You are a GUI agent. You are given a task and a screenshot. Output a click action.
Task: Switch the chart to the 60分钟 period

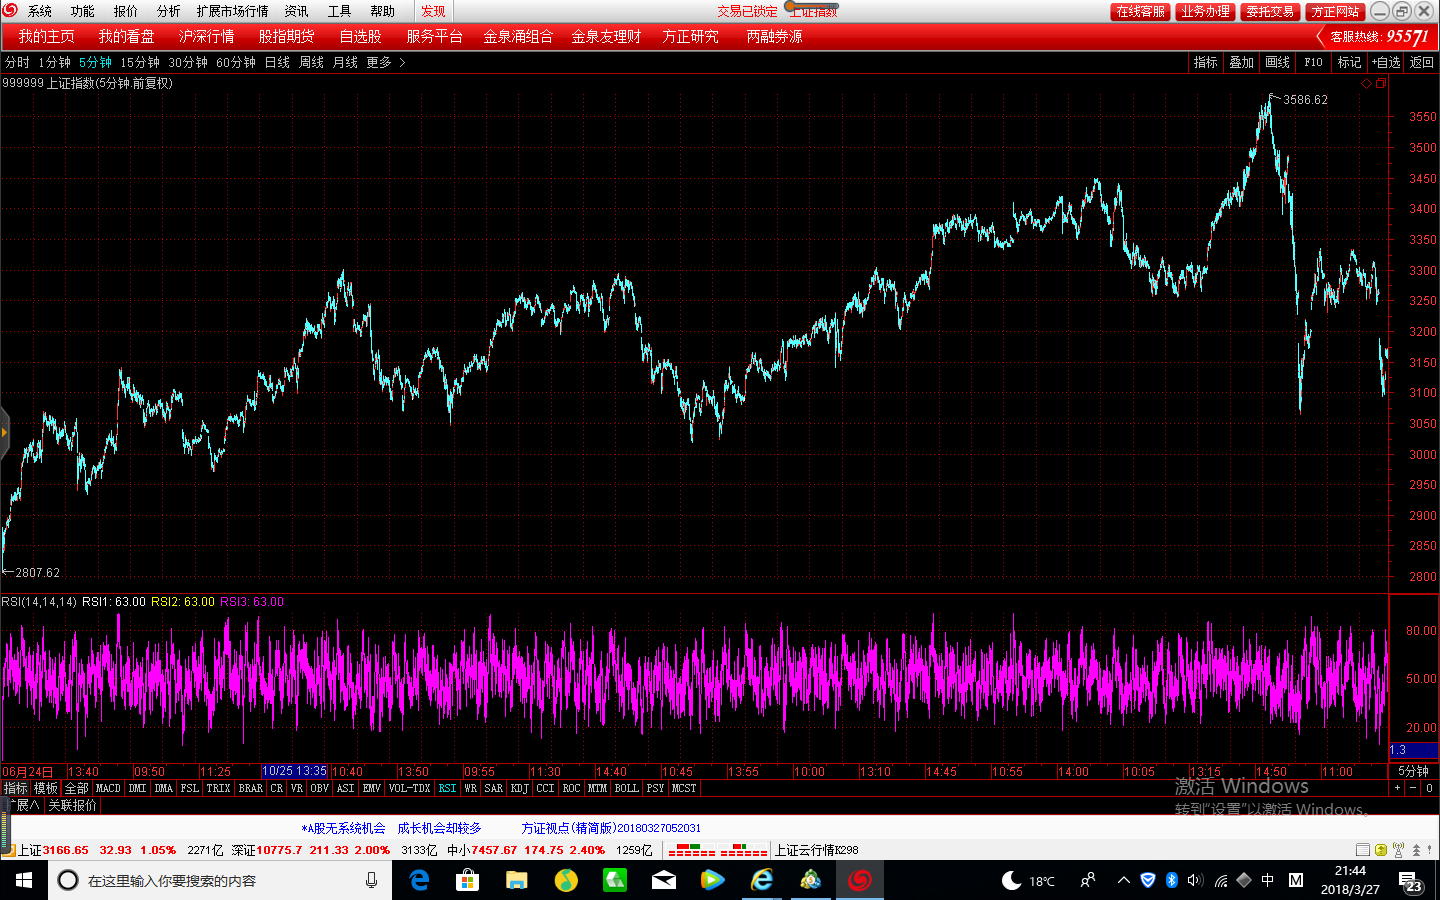(236, 62)
